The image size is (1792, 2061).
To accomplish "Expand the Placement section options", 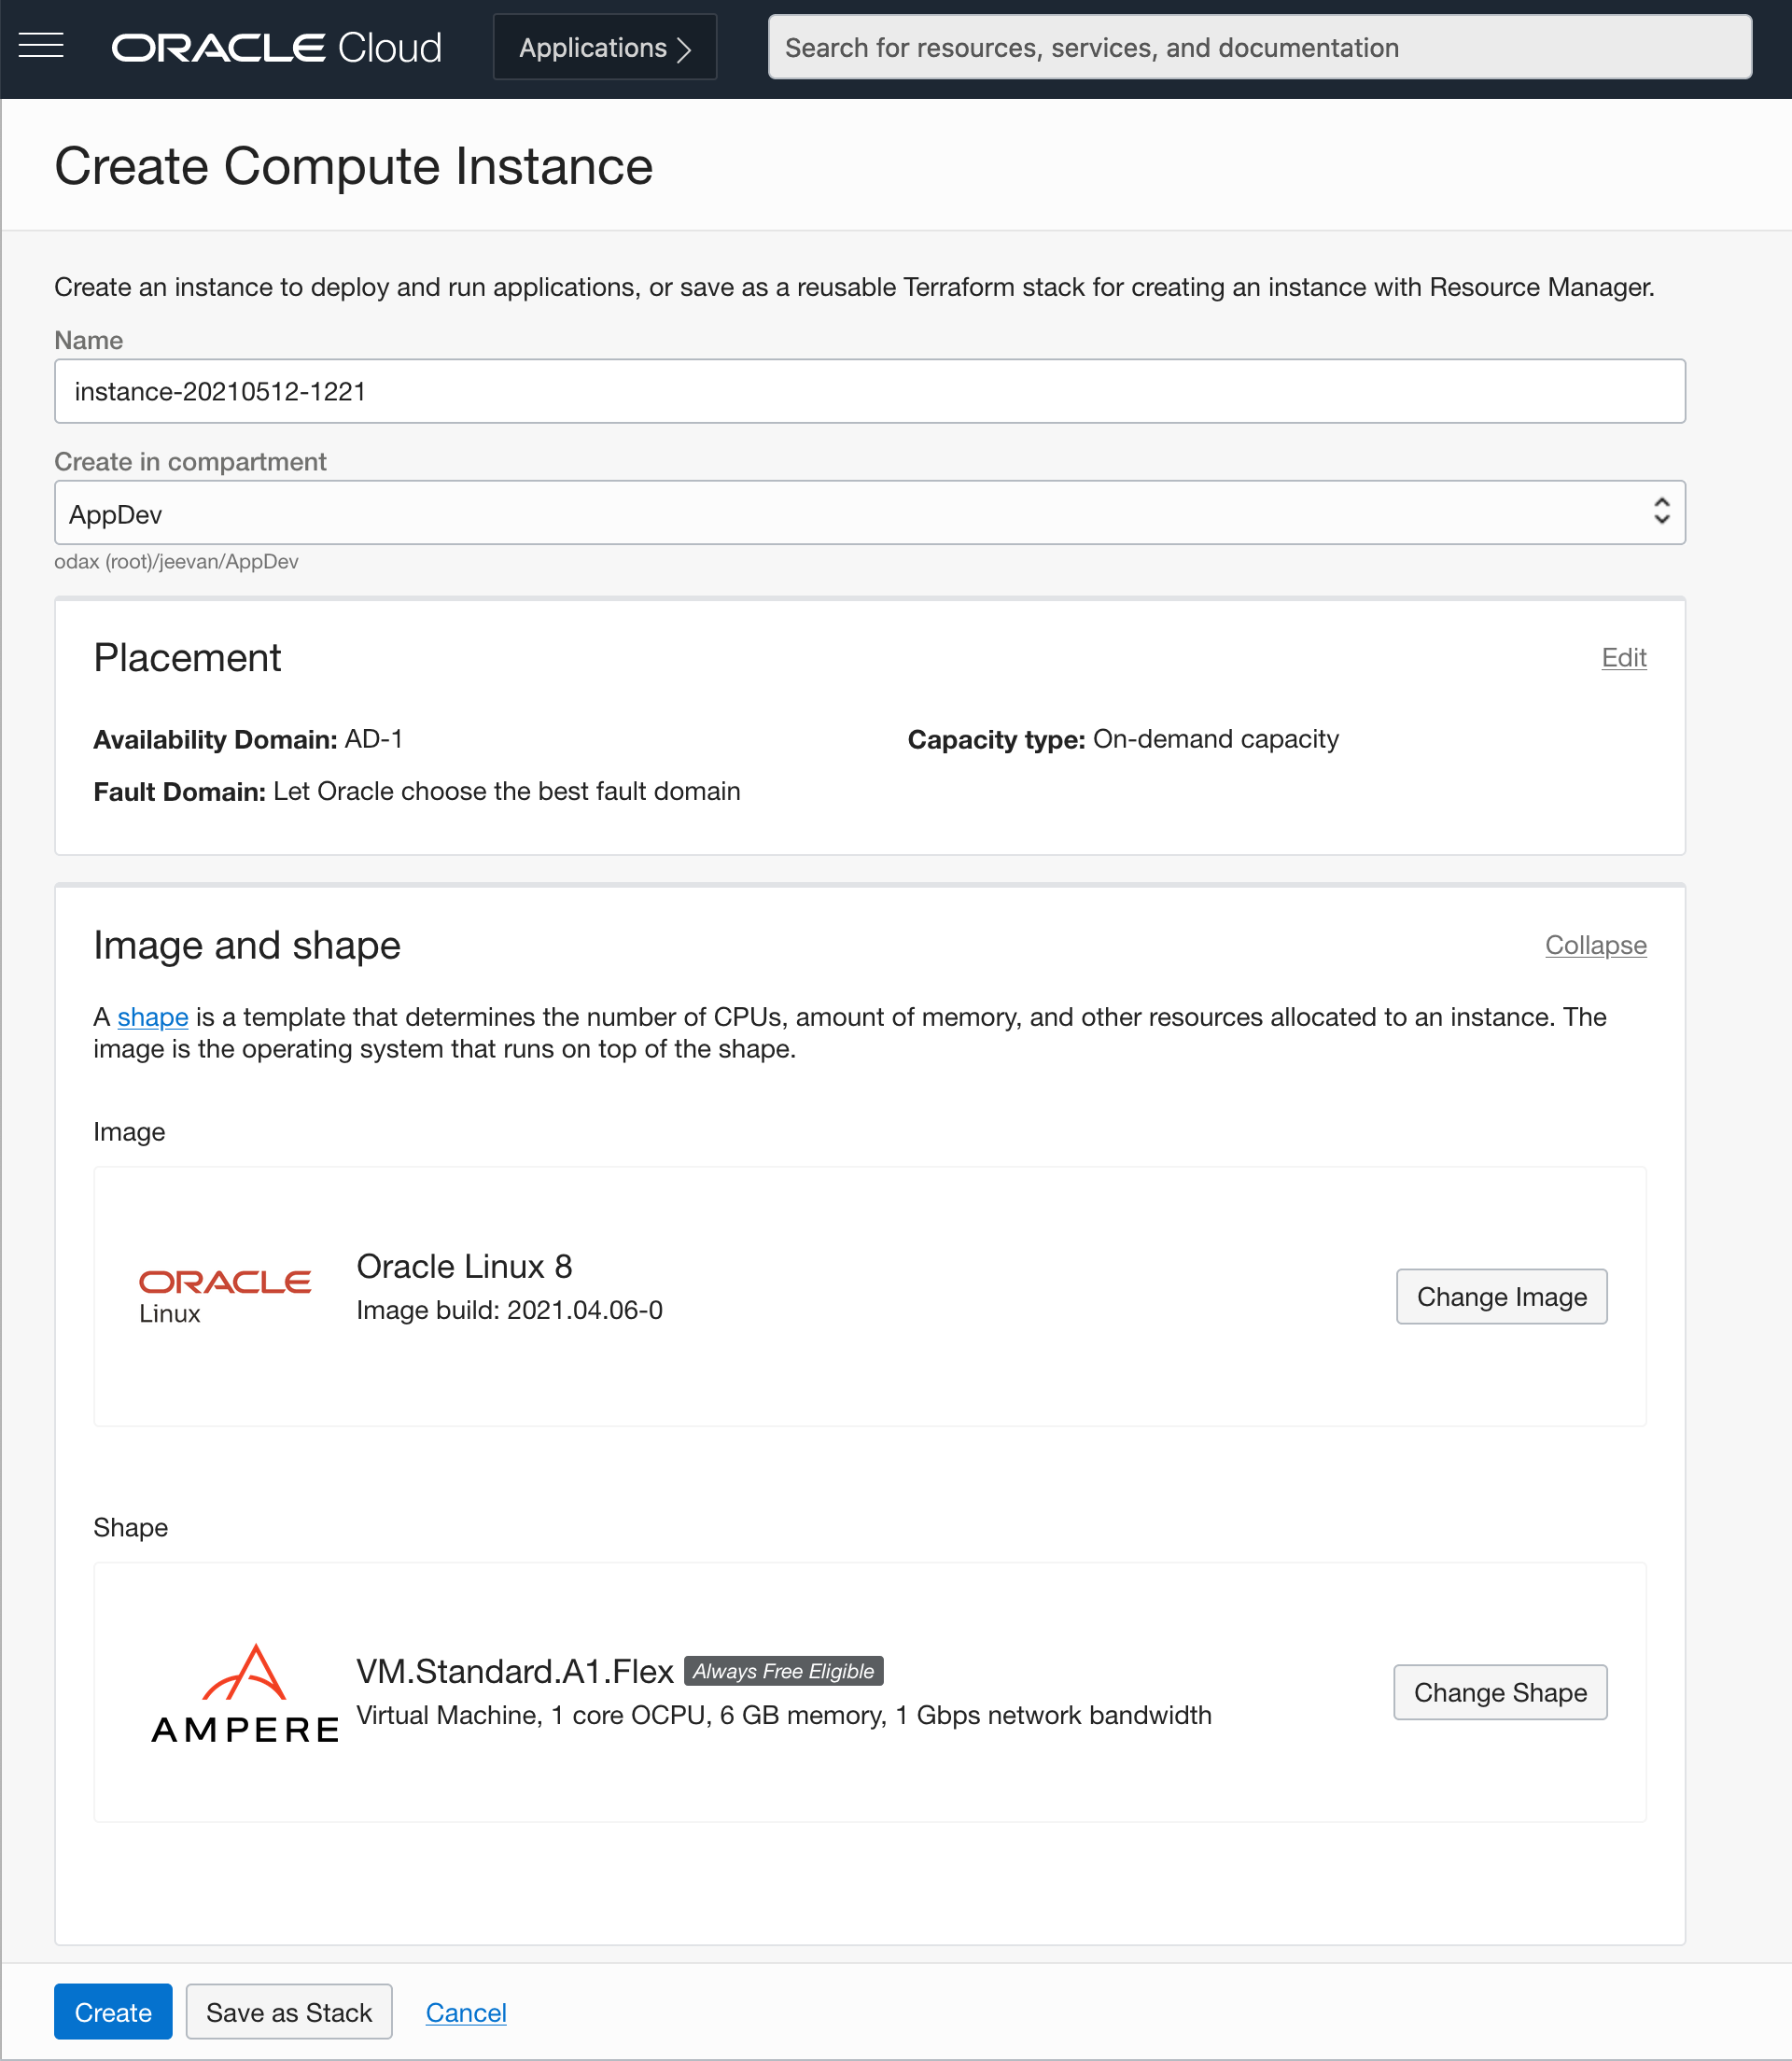I will (x=1622, y=659).
